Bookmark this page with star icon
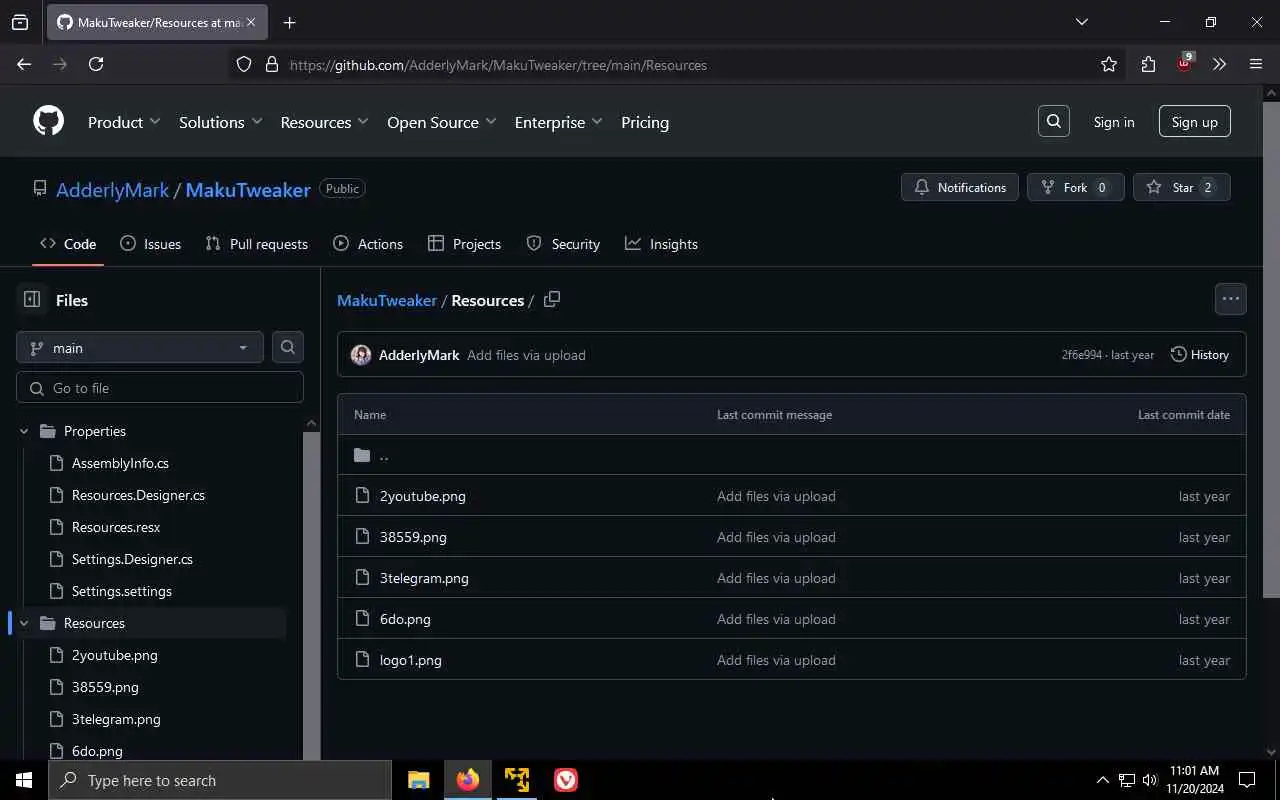Viewport: 1280px width, 800px height. point(1108,64)
